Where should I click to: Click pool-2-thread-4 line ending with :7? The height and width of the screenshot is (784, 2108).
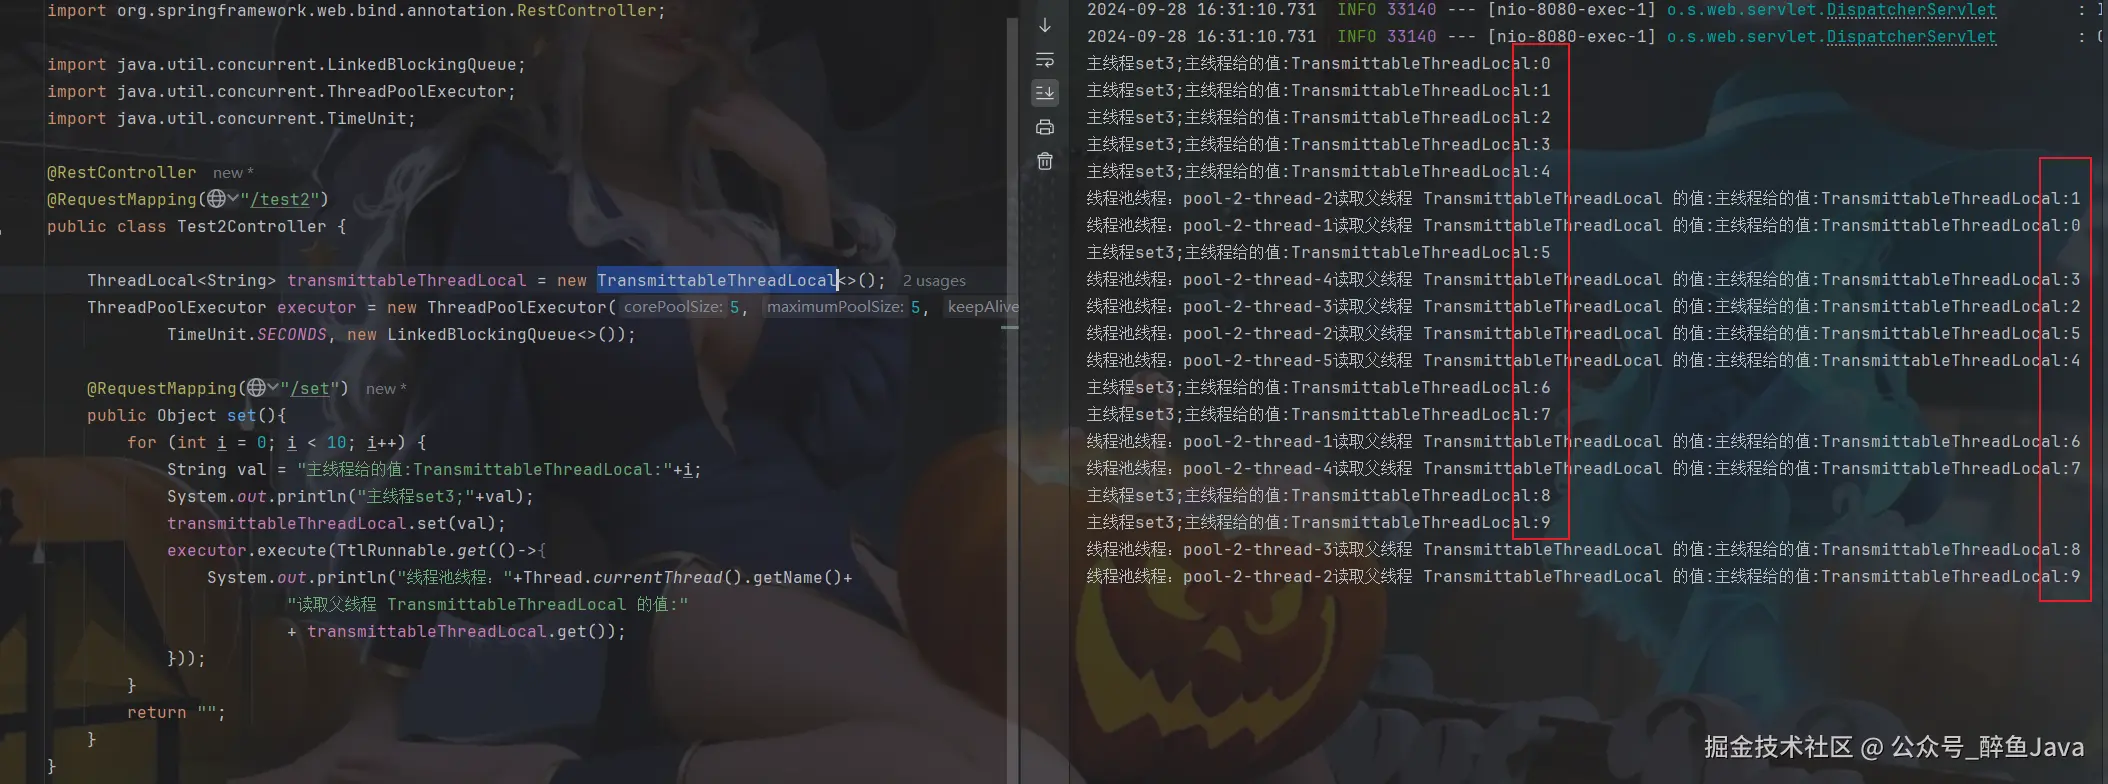(1584, 468)
